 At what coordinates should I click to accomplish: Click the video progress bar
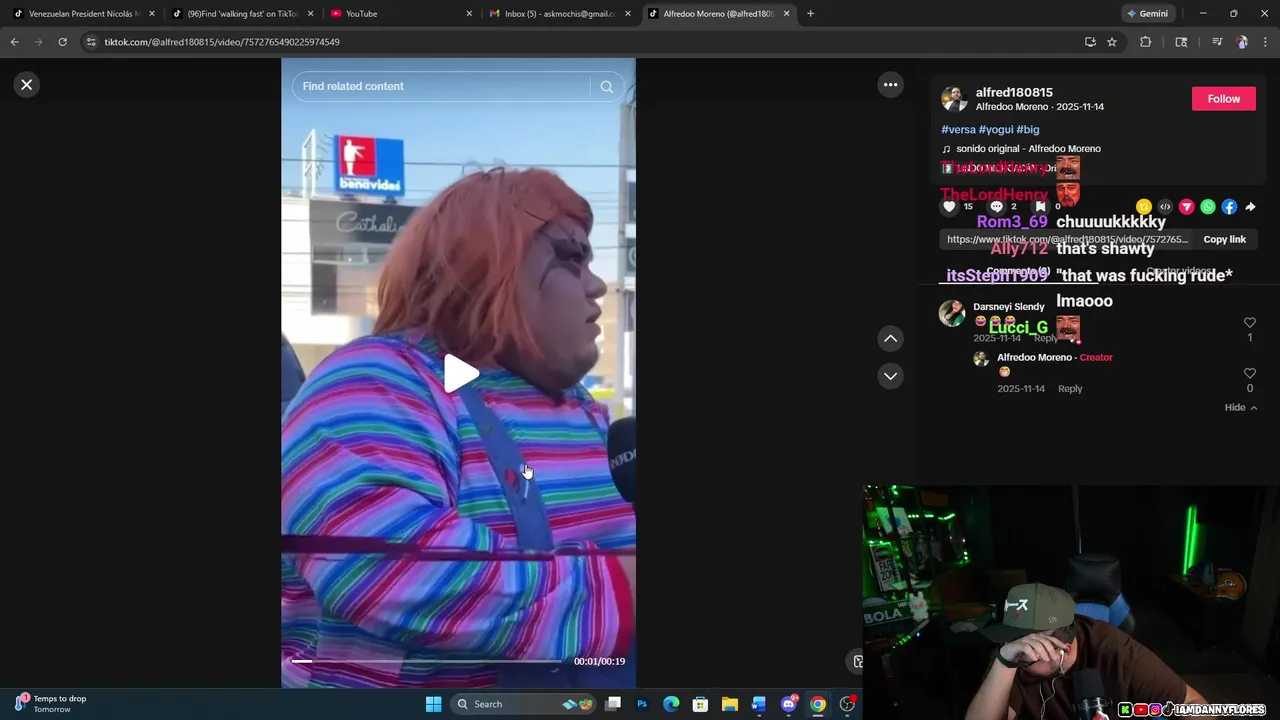click(427, 661)
